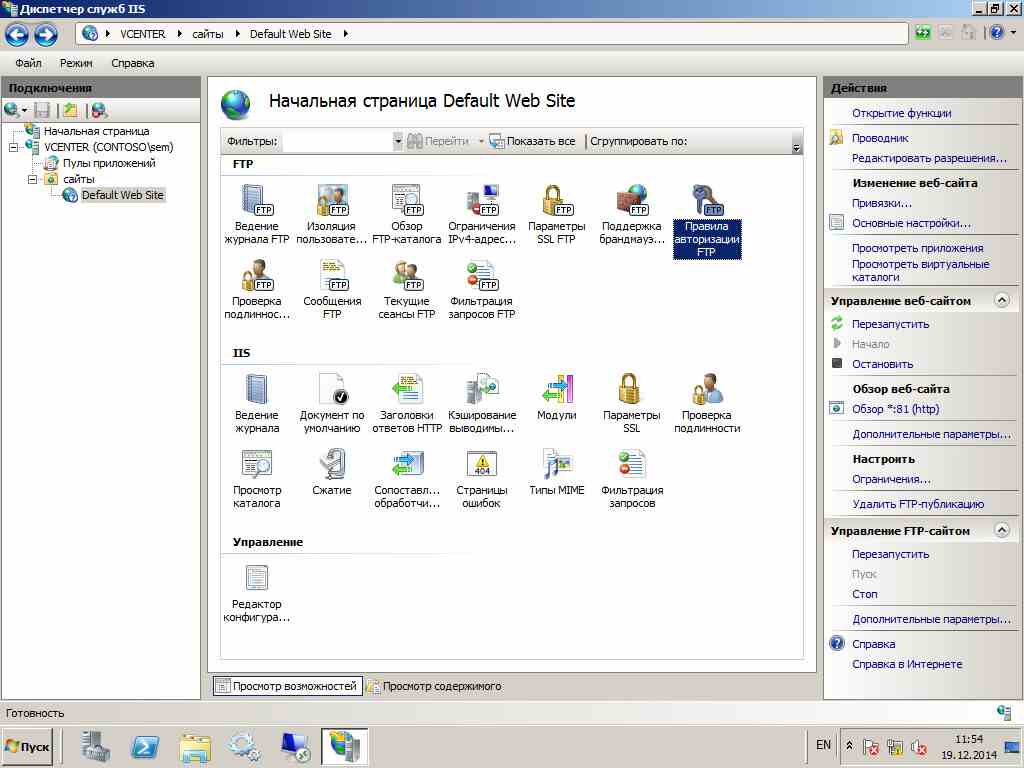Open Просмотр каталога feature
The width and height of the screenshot is (1024, 768).
tap(257, 478)
